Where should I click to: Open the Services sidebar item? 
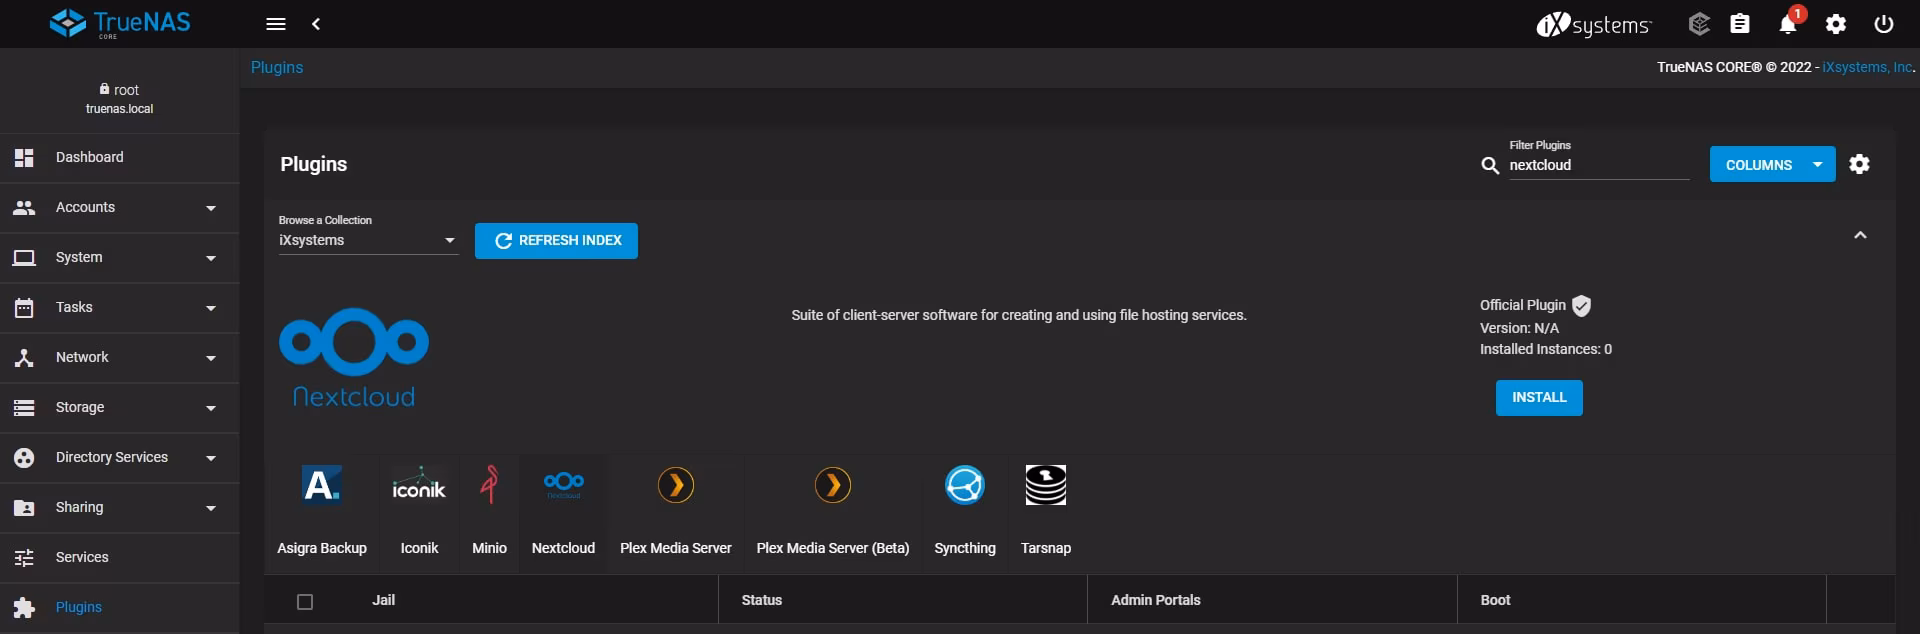point(82,558)
